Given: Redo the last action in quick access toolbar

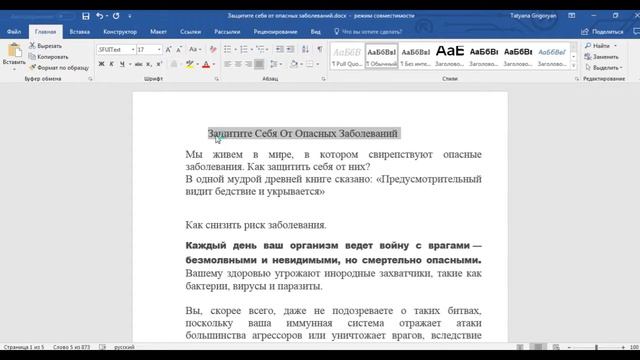Looking at the screenshot, I should 116,16.
